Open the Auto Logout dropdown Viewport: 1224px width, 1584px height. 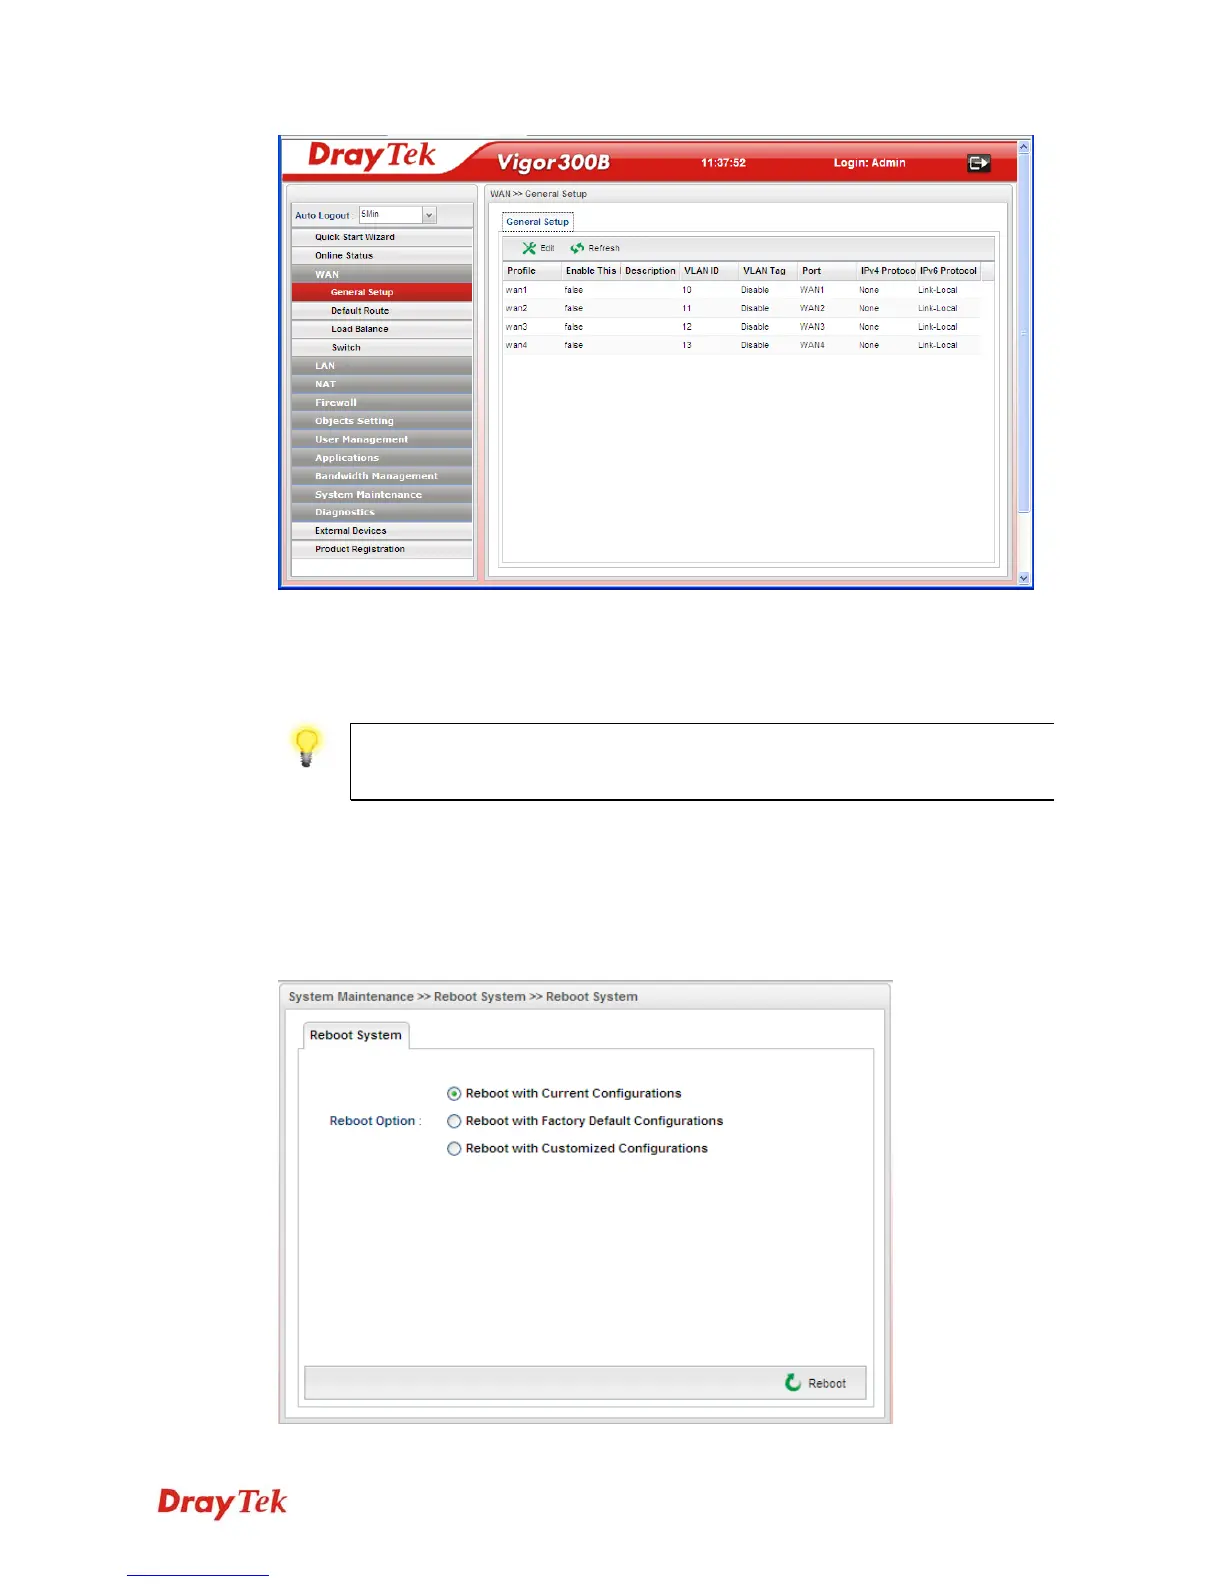click(429, 215)
